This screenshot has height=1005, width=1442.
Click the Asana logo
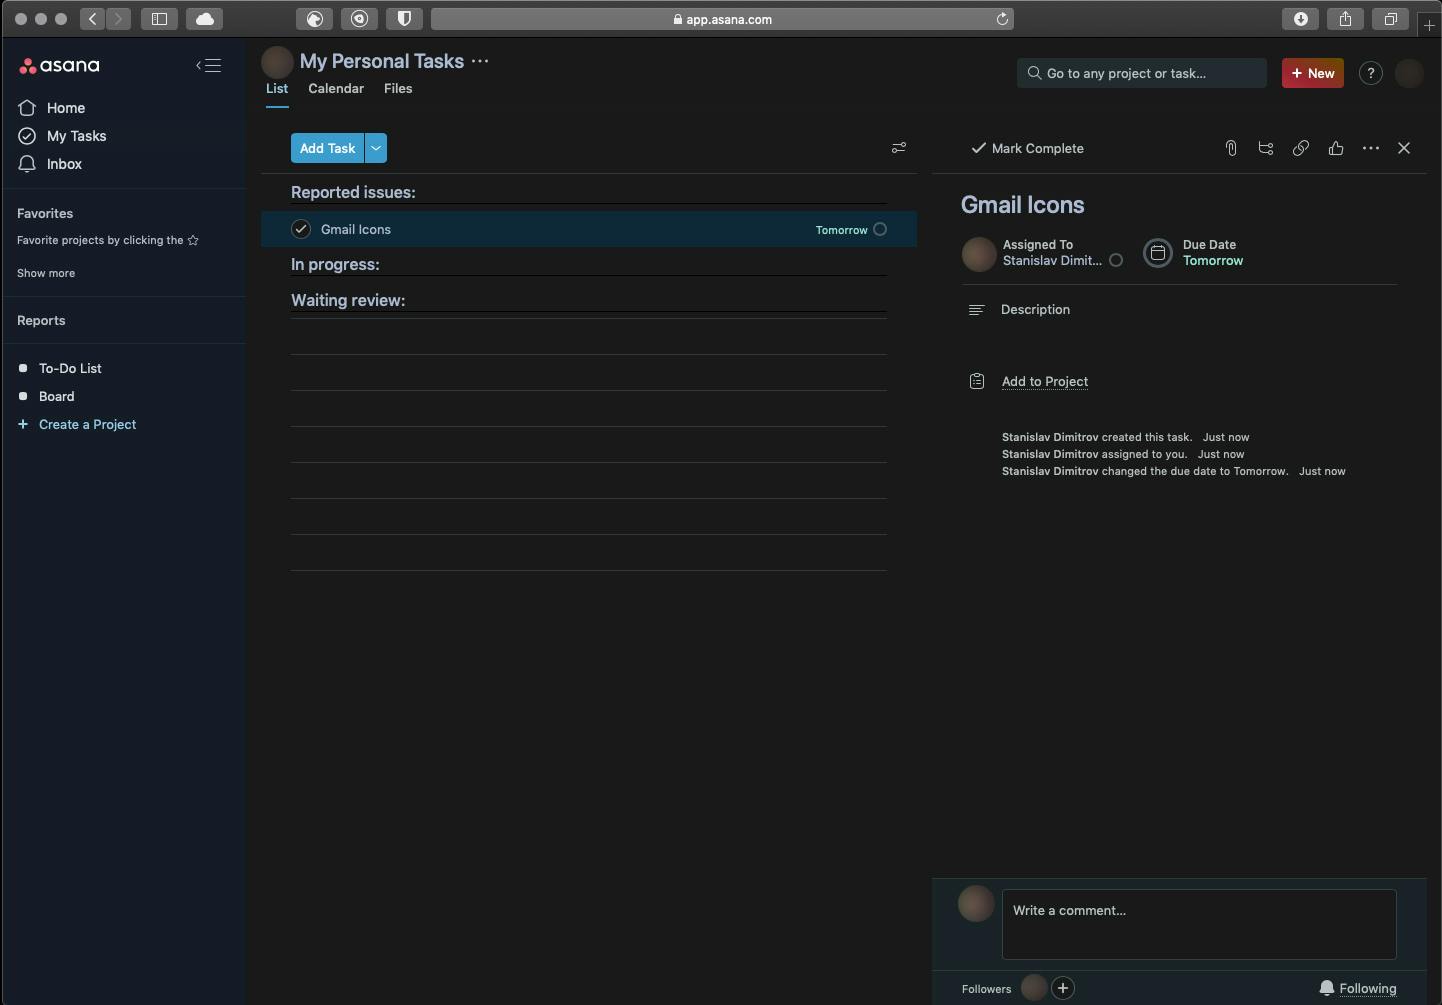point(59,66)
